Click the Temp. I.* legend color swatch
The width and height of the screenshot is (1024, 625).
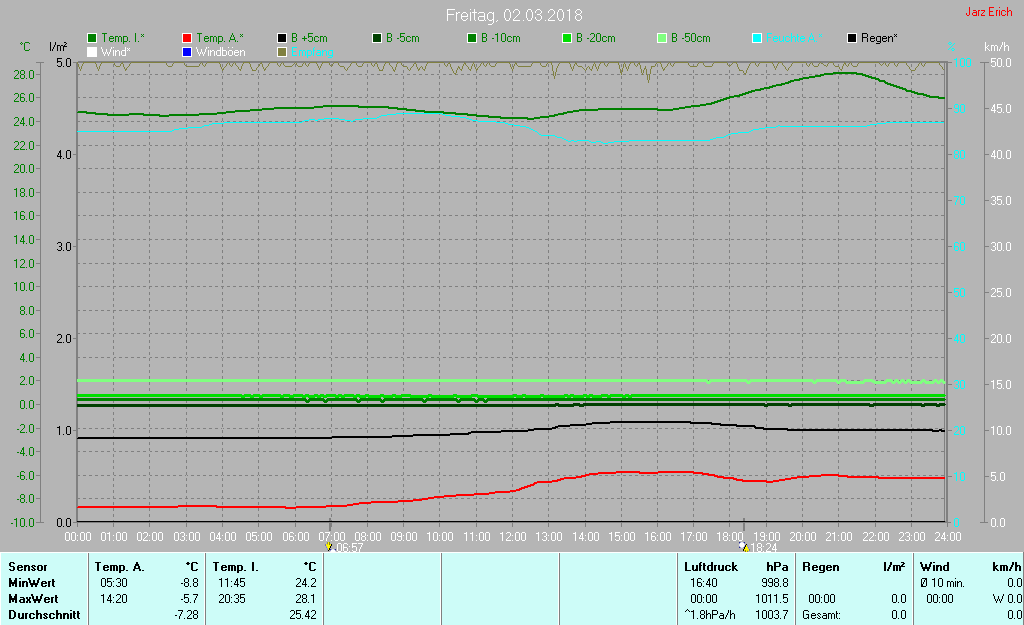92,38
